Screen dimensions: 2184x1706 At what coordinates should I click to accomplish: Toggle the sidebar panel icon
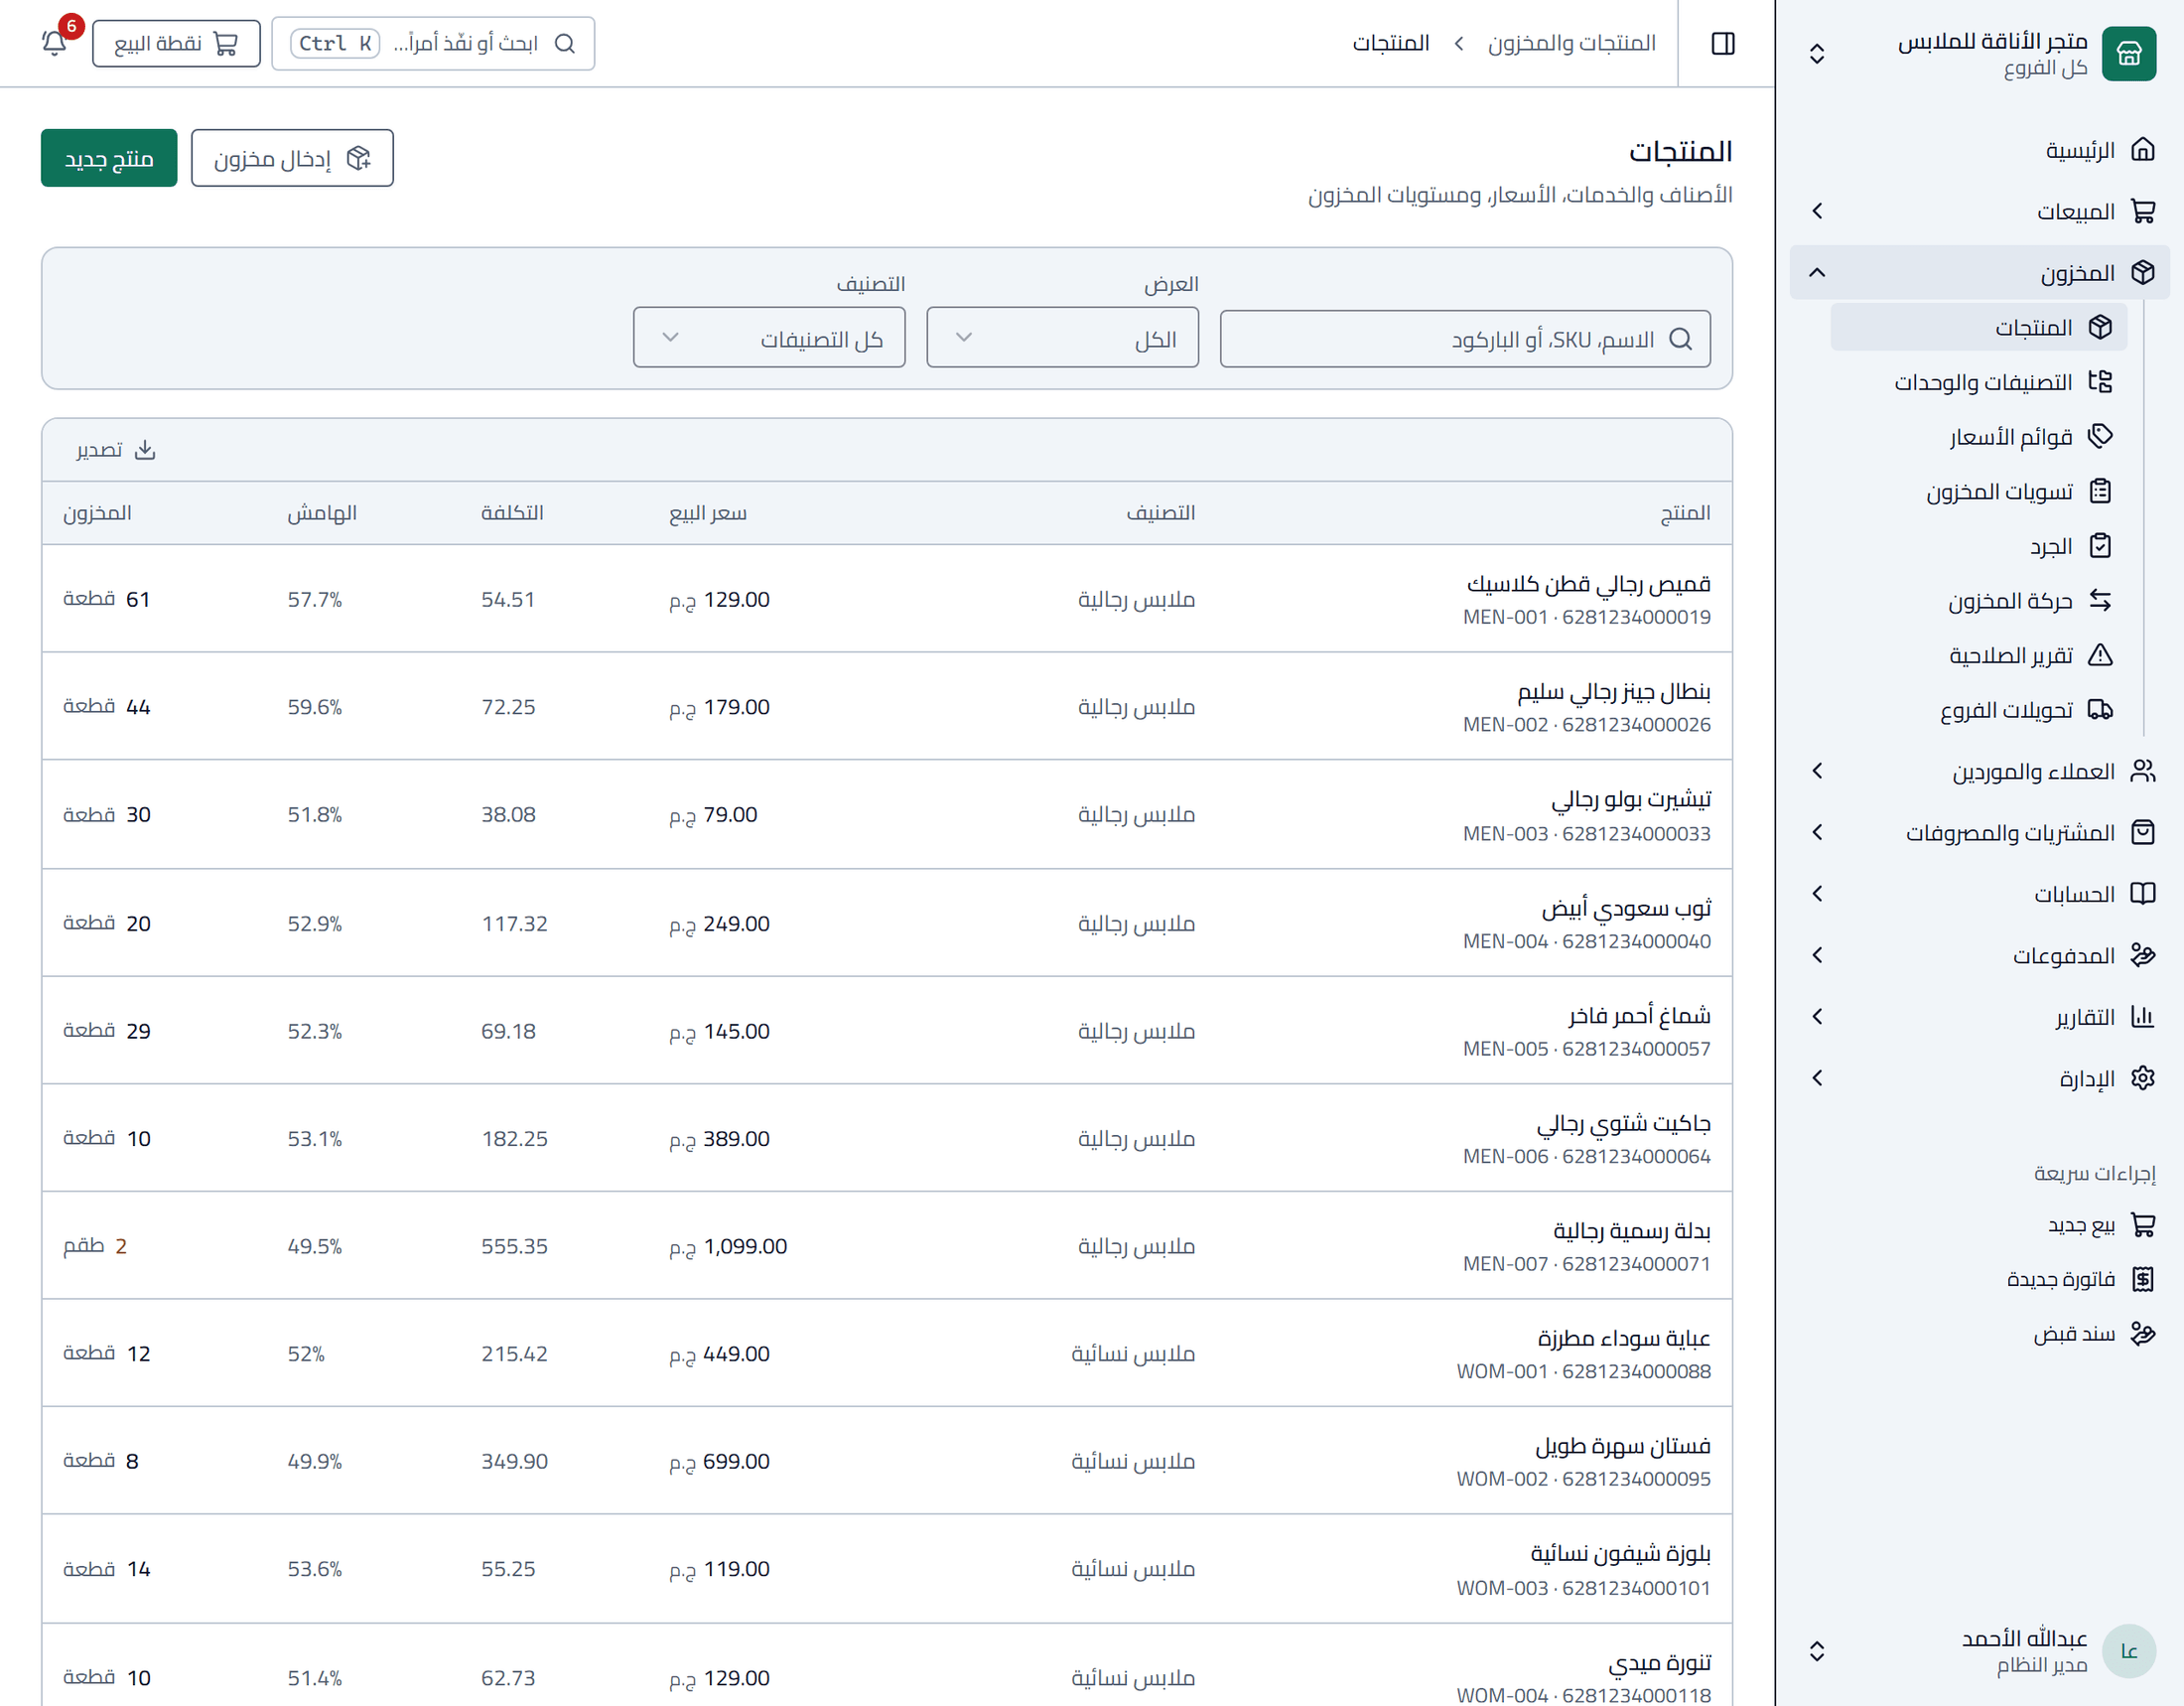(1722, 43)
